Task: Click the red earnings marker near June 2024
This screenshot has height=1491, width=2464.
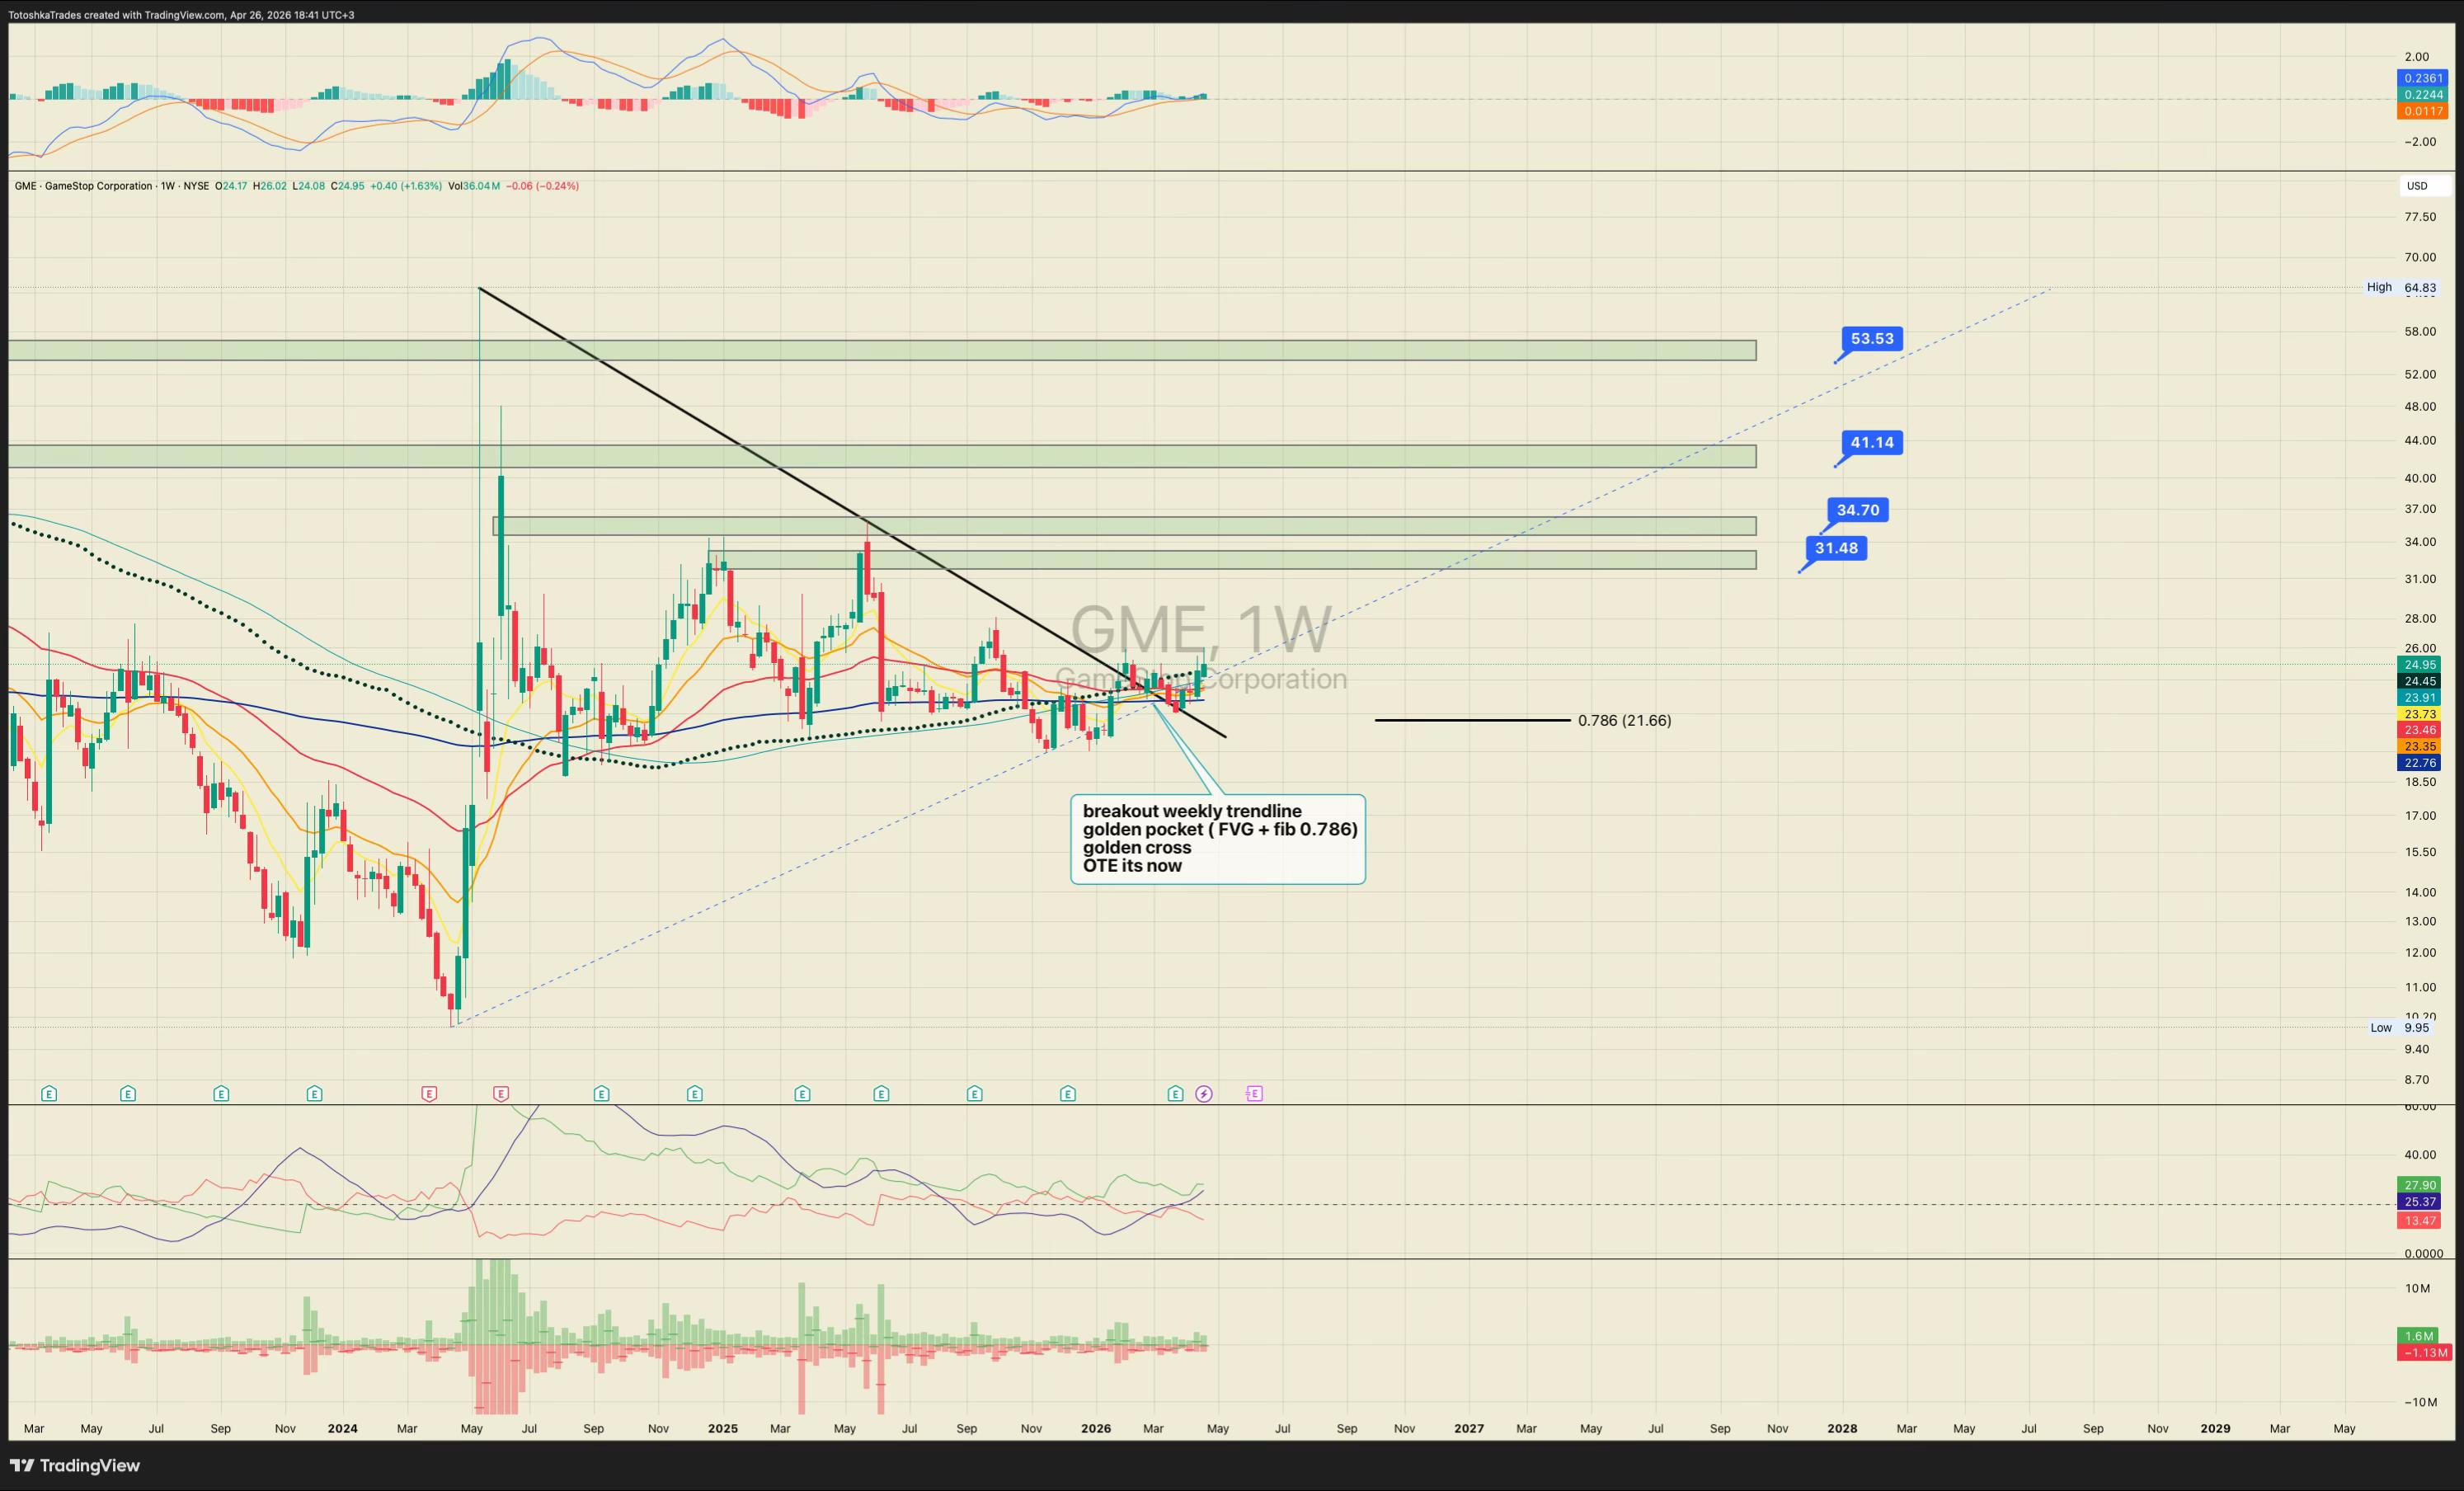Action: click(x=501, y=1094)
